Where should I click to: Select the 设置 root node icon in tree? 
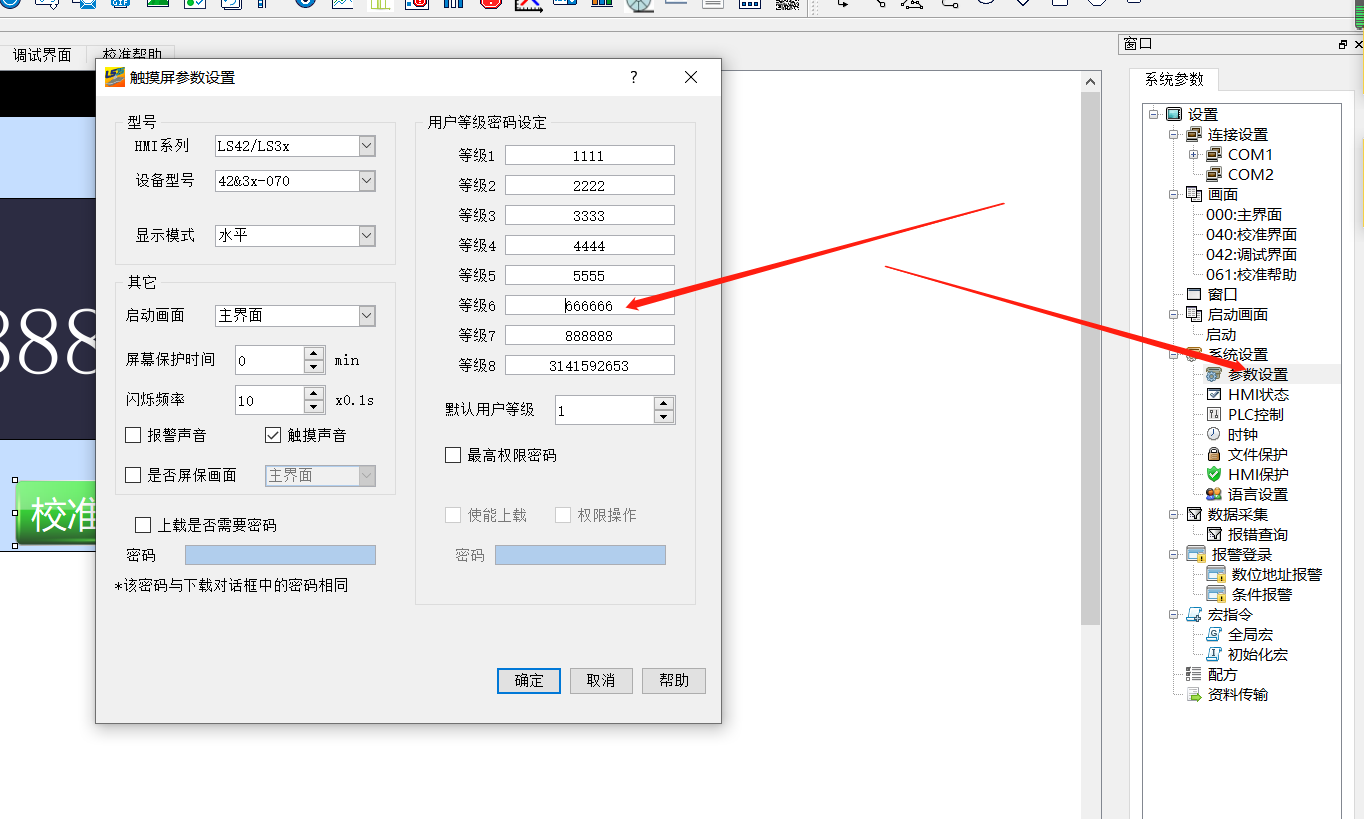click(x=1174, y=115)
